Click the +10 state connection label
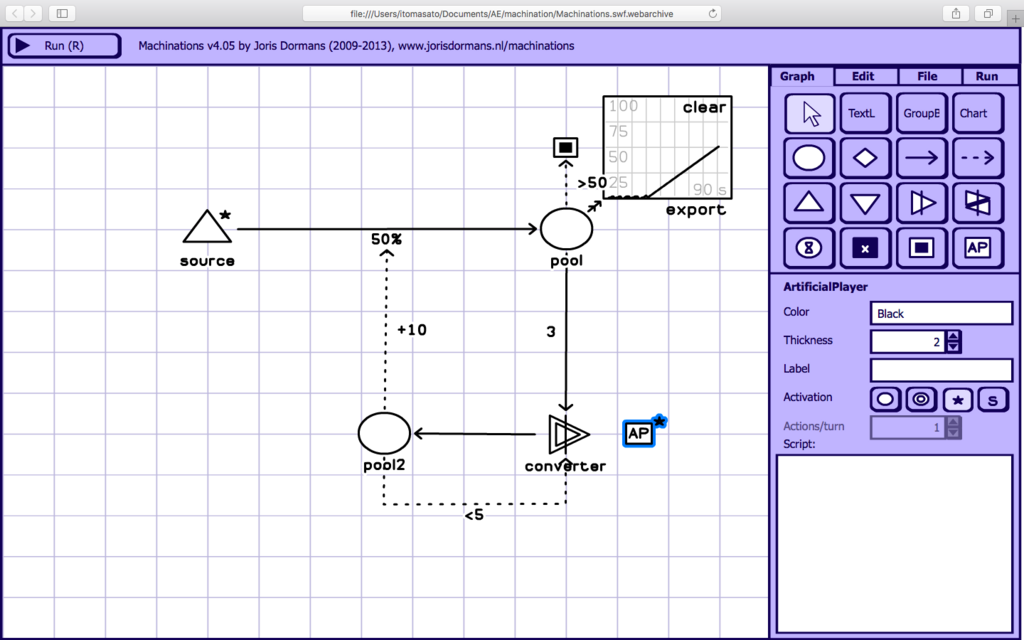This screenshot has width=1024, height=640. (x=412, y=330)
